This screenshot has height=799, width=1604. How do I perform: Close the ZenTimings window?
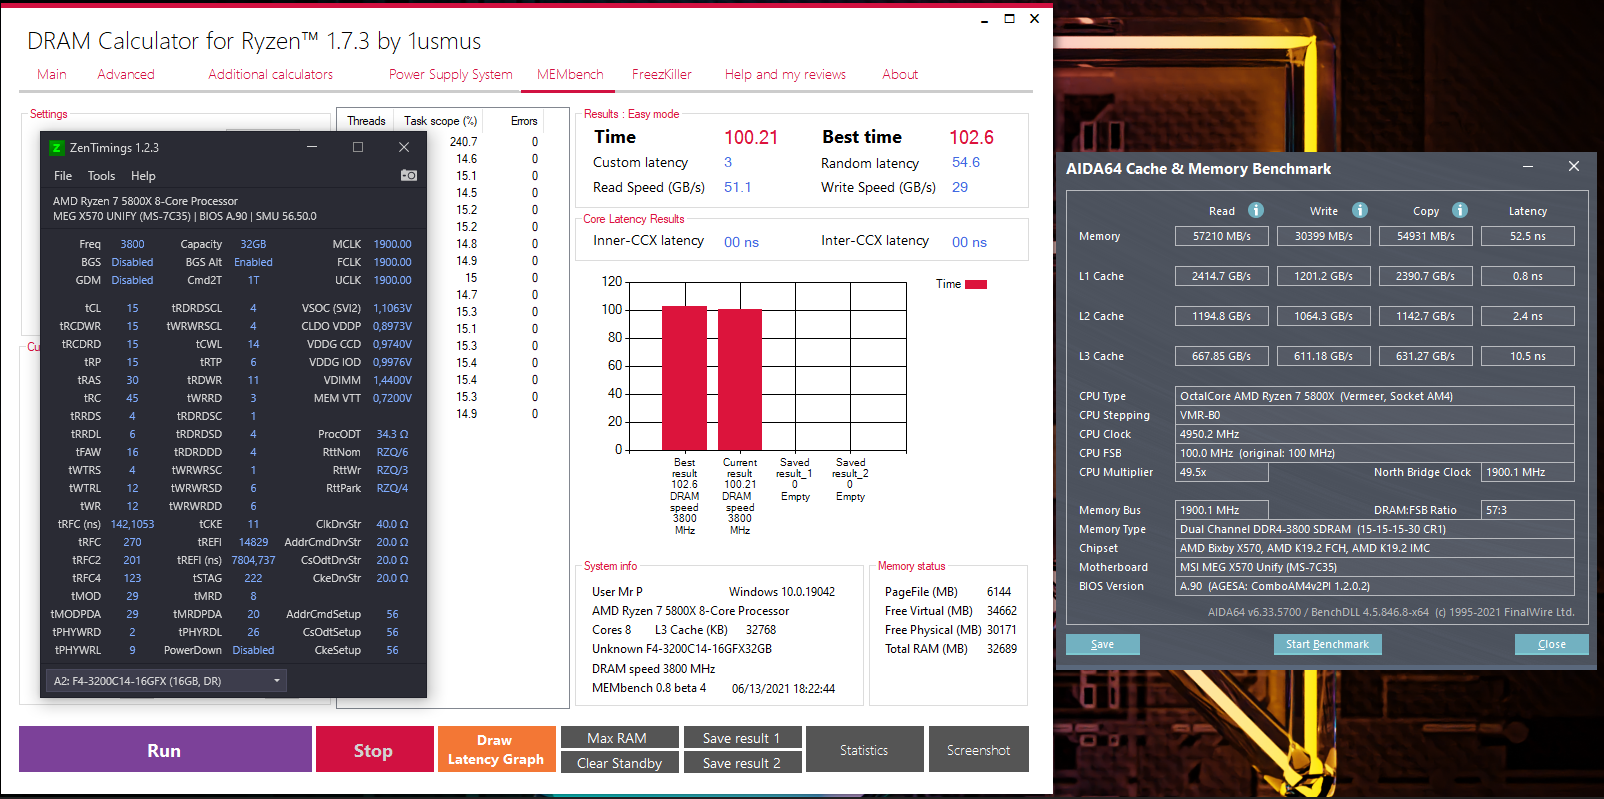[x=404, y=147]
